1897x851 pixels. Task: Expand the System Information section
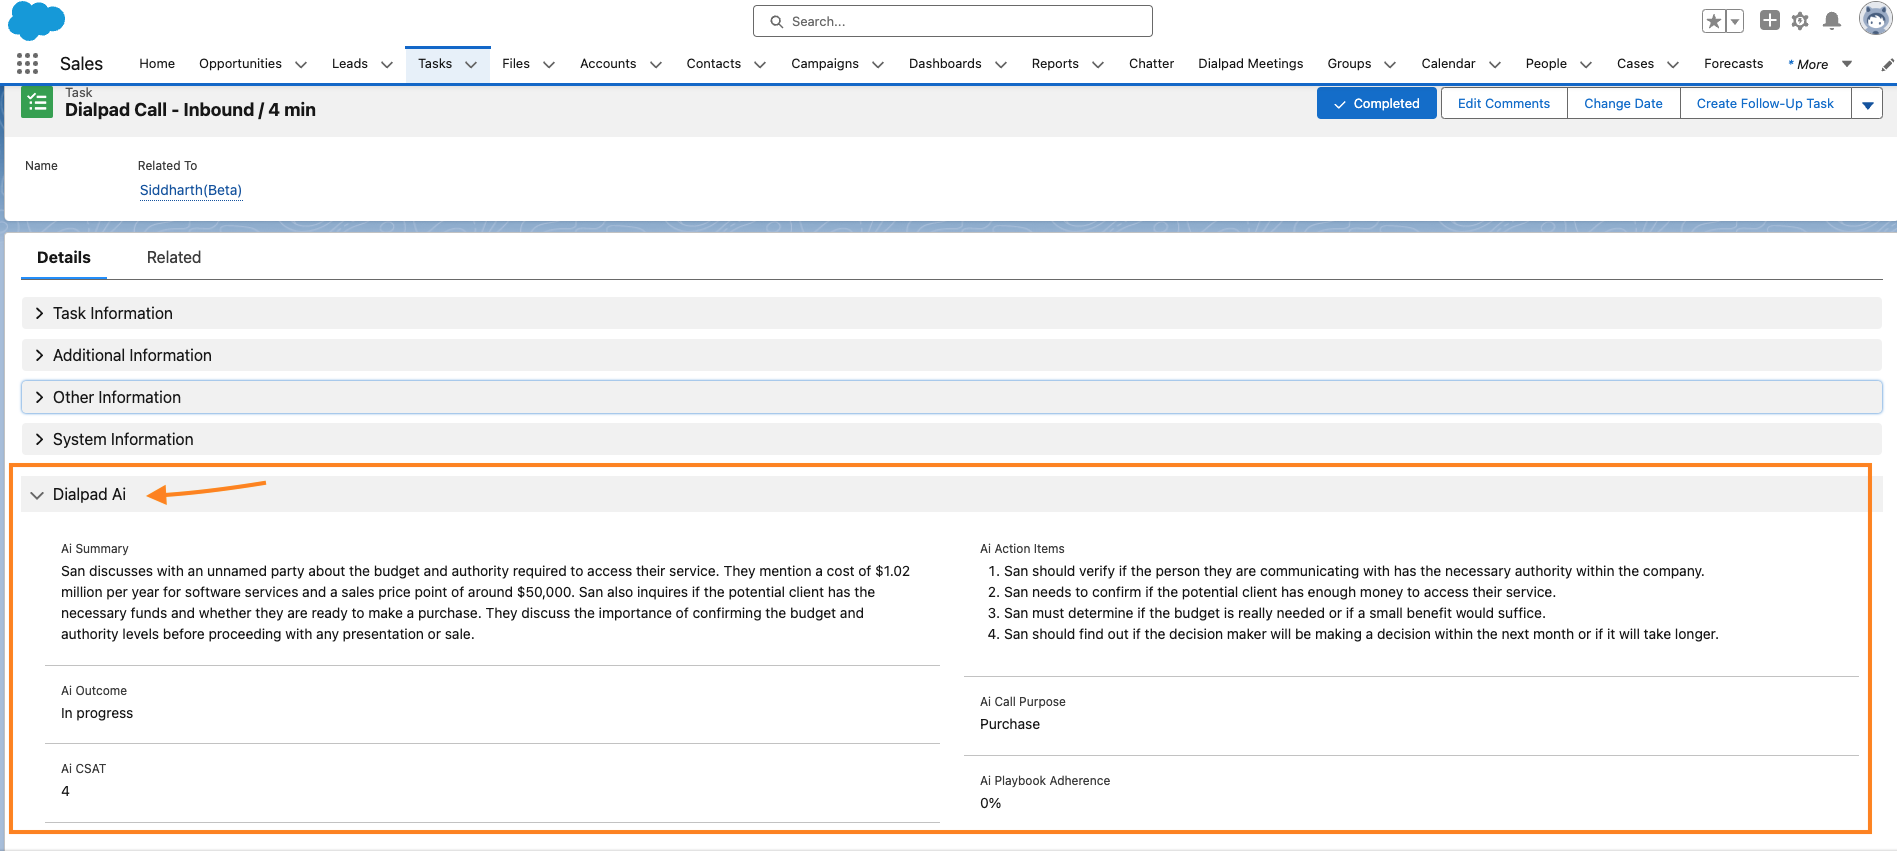pos(951,439)
